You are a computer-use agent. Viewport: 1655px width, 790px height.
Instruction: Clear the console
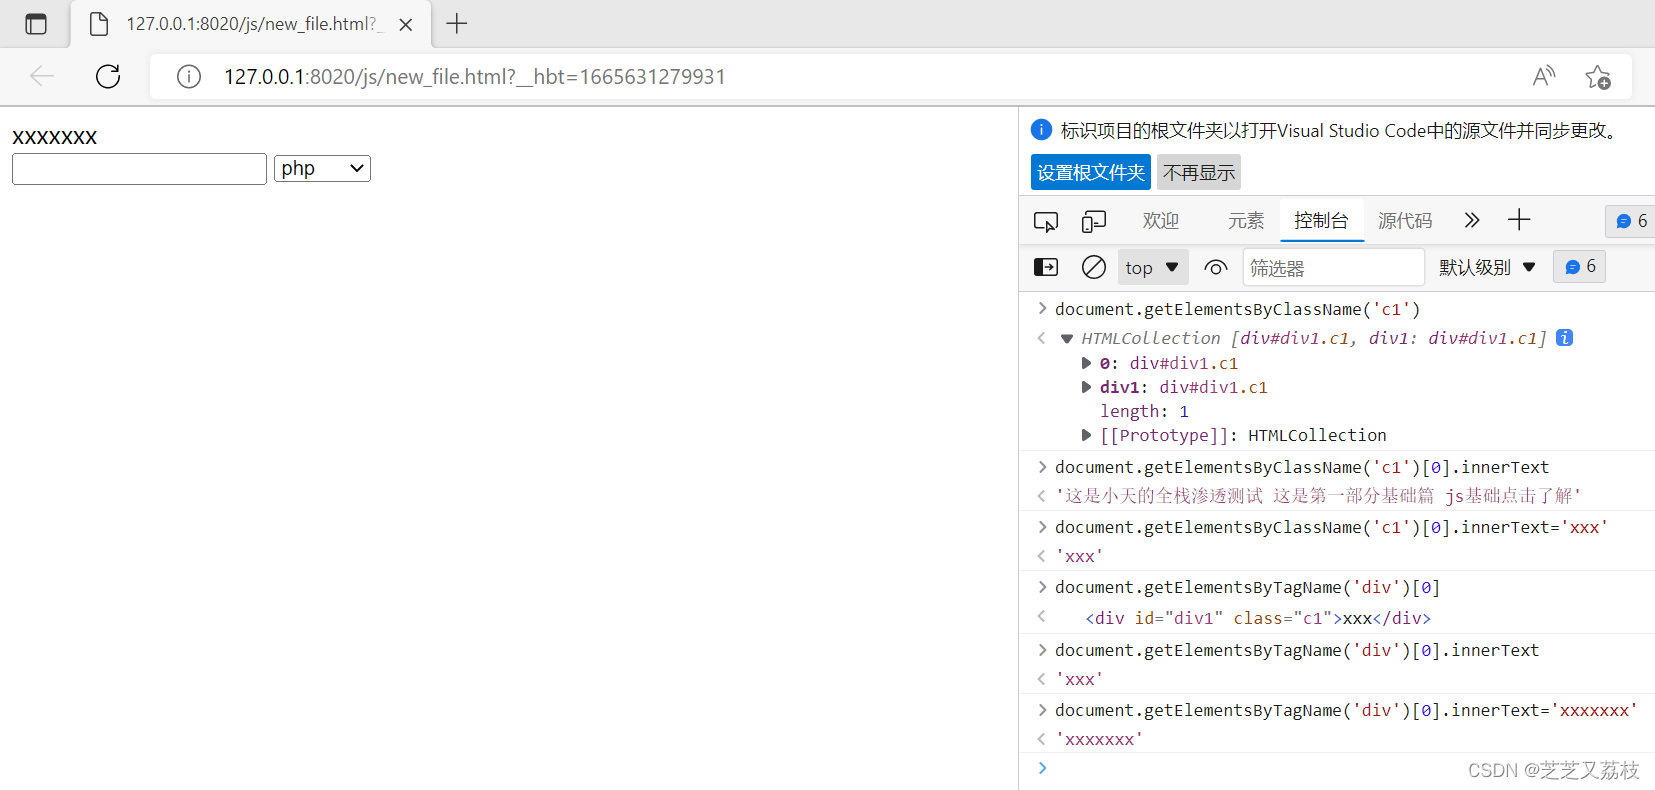1094,267
